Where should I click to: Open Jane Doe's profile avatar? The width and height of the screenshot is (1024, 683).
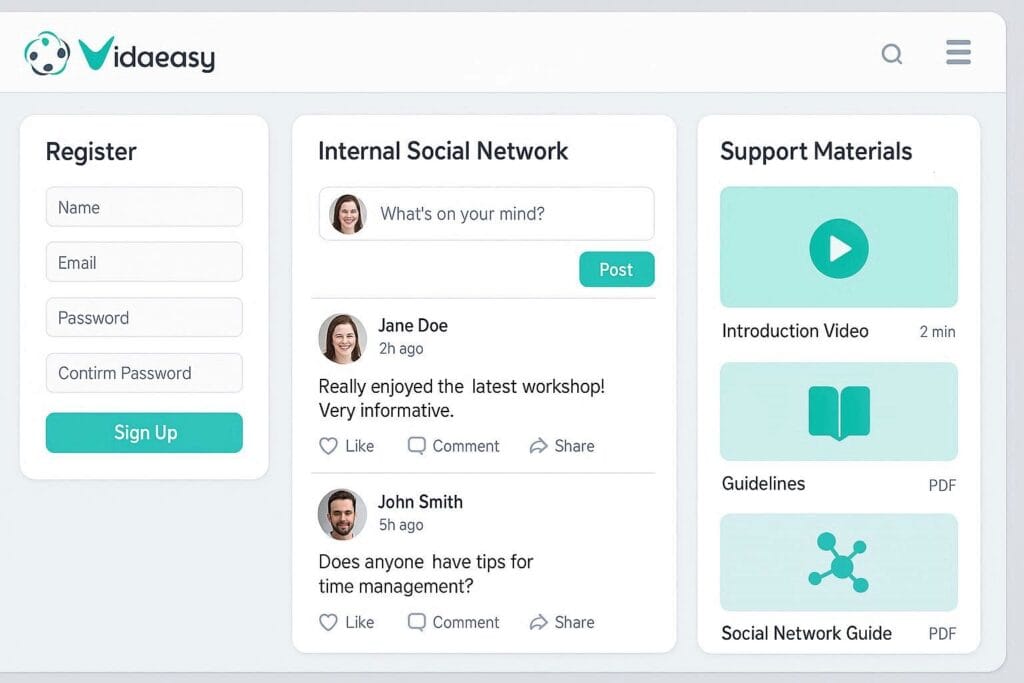tap(341, 338)
